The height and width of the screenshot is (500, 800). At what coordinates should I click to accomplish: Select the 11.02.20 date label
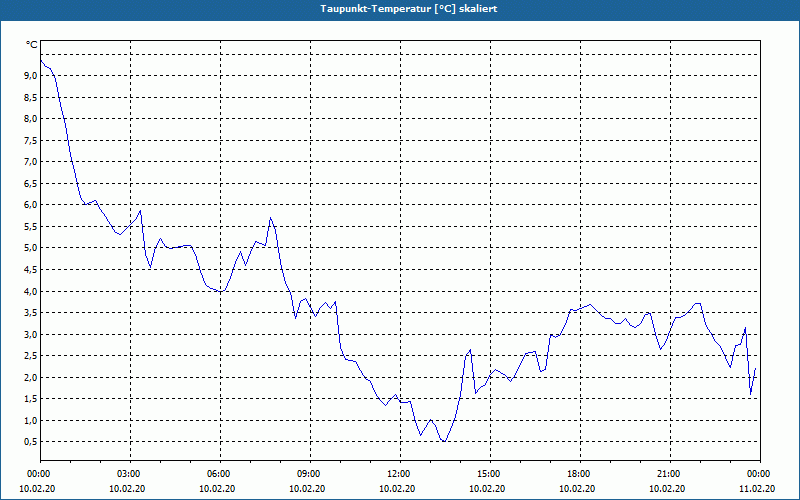[x=757, y=489]
